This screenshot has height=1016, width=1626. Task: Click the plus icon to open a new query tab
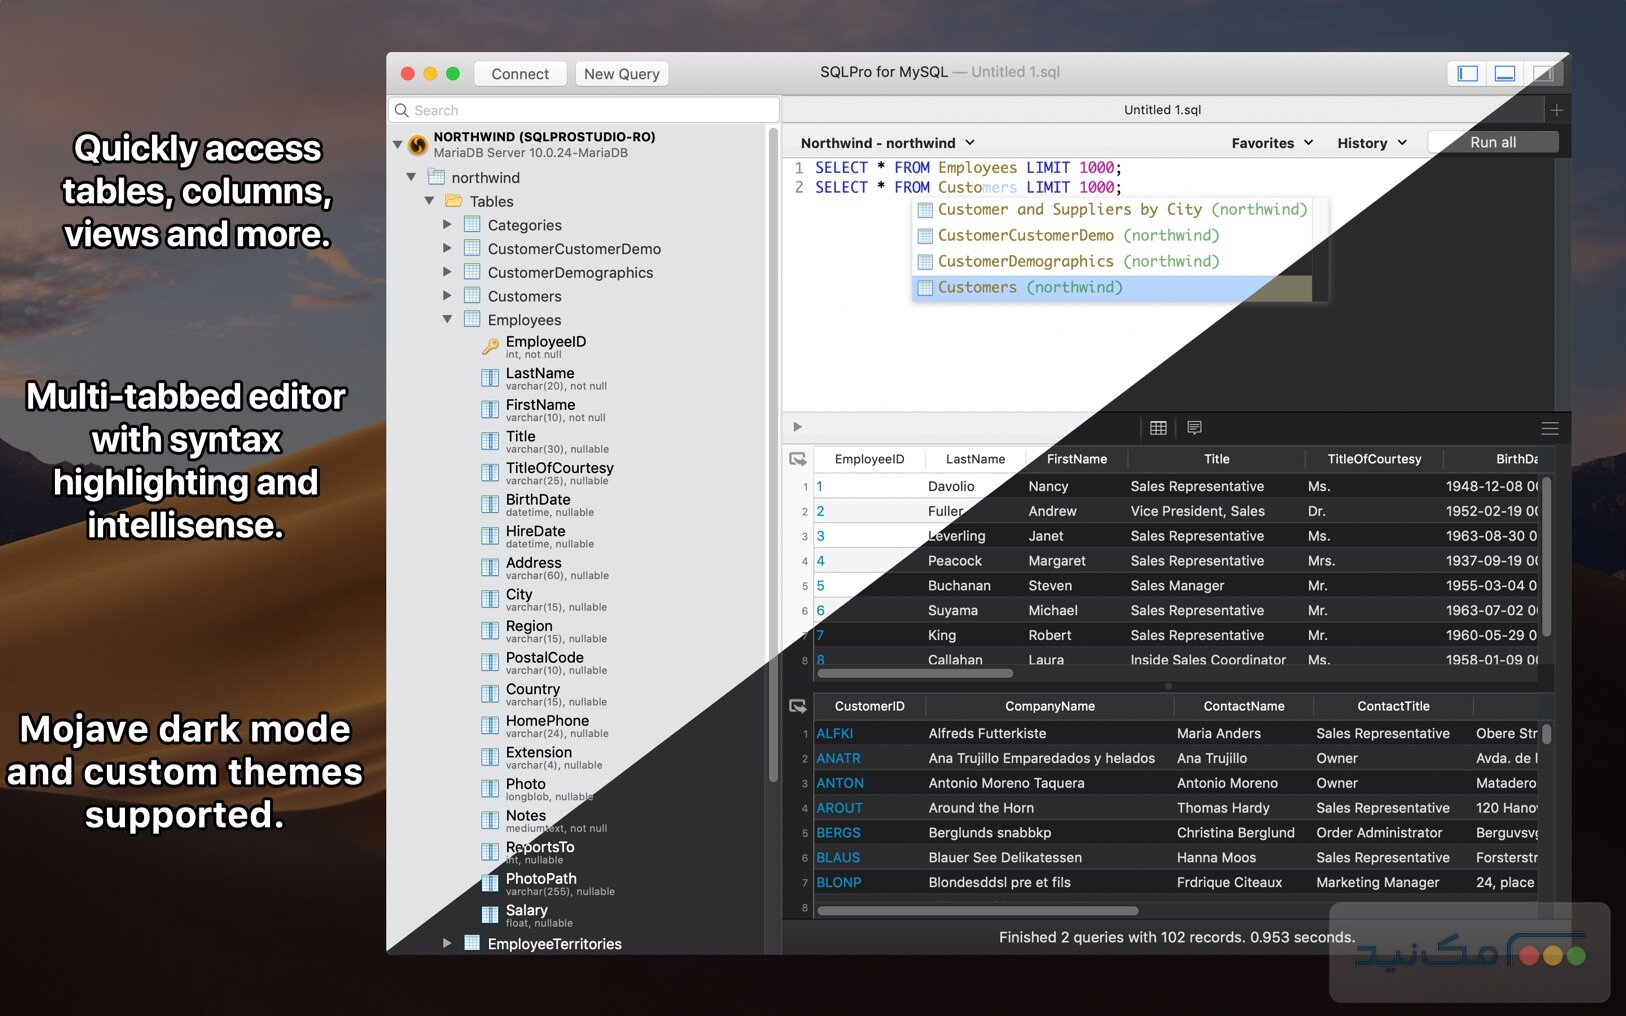[x=1556, y=110]
